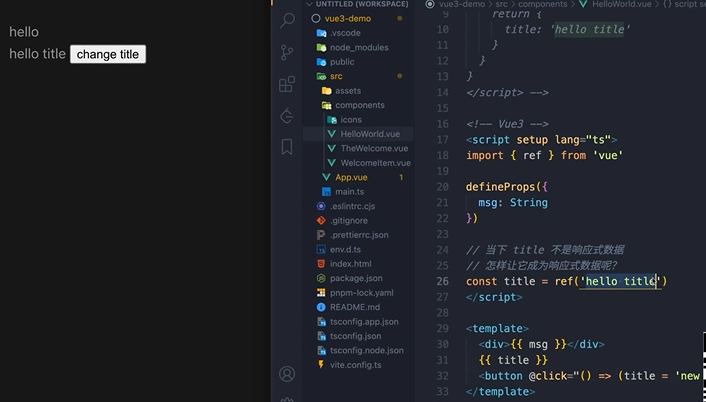Click the lightning icon beside vite.config.ts
The width and height of the screenshot is (706, 402).
pos(321,365)
